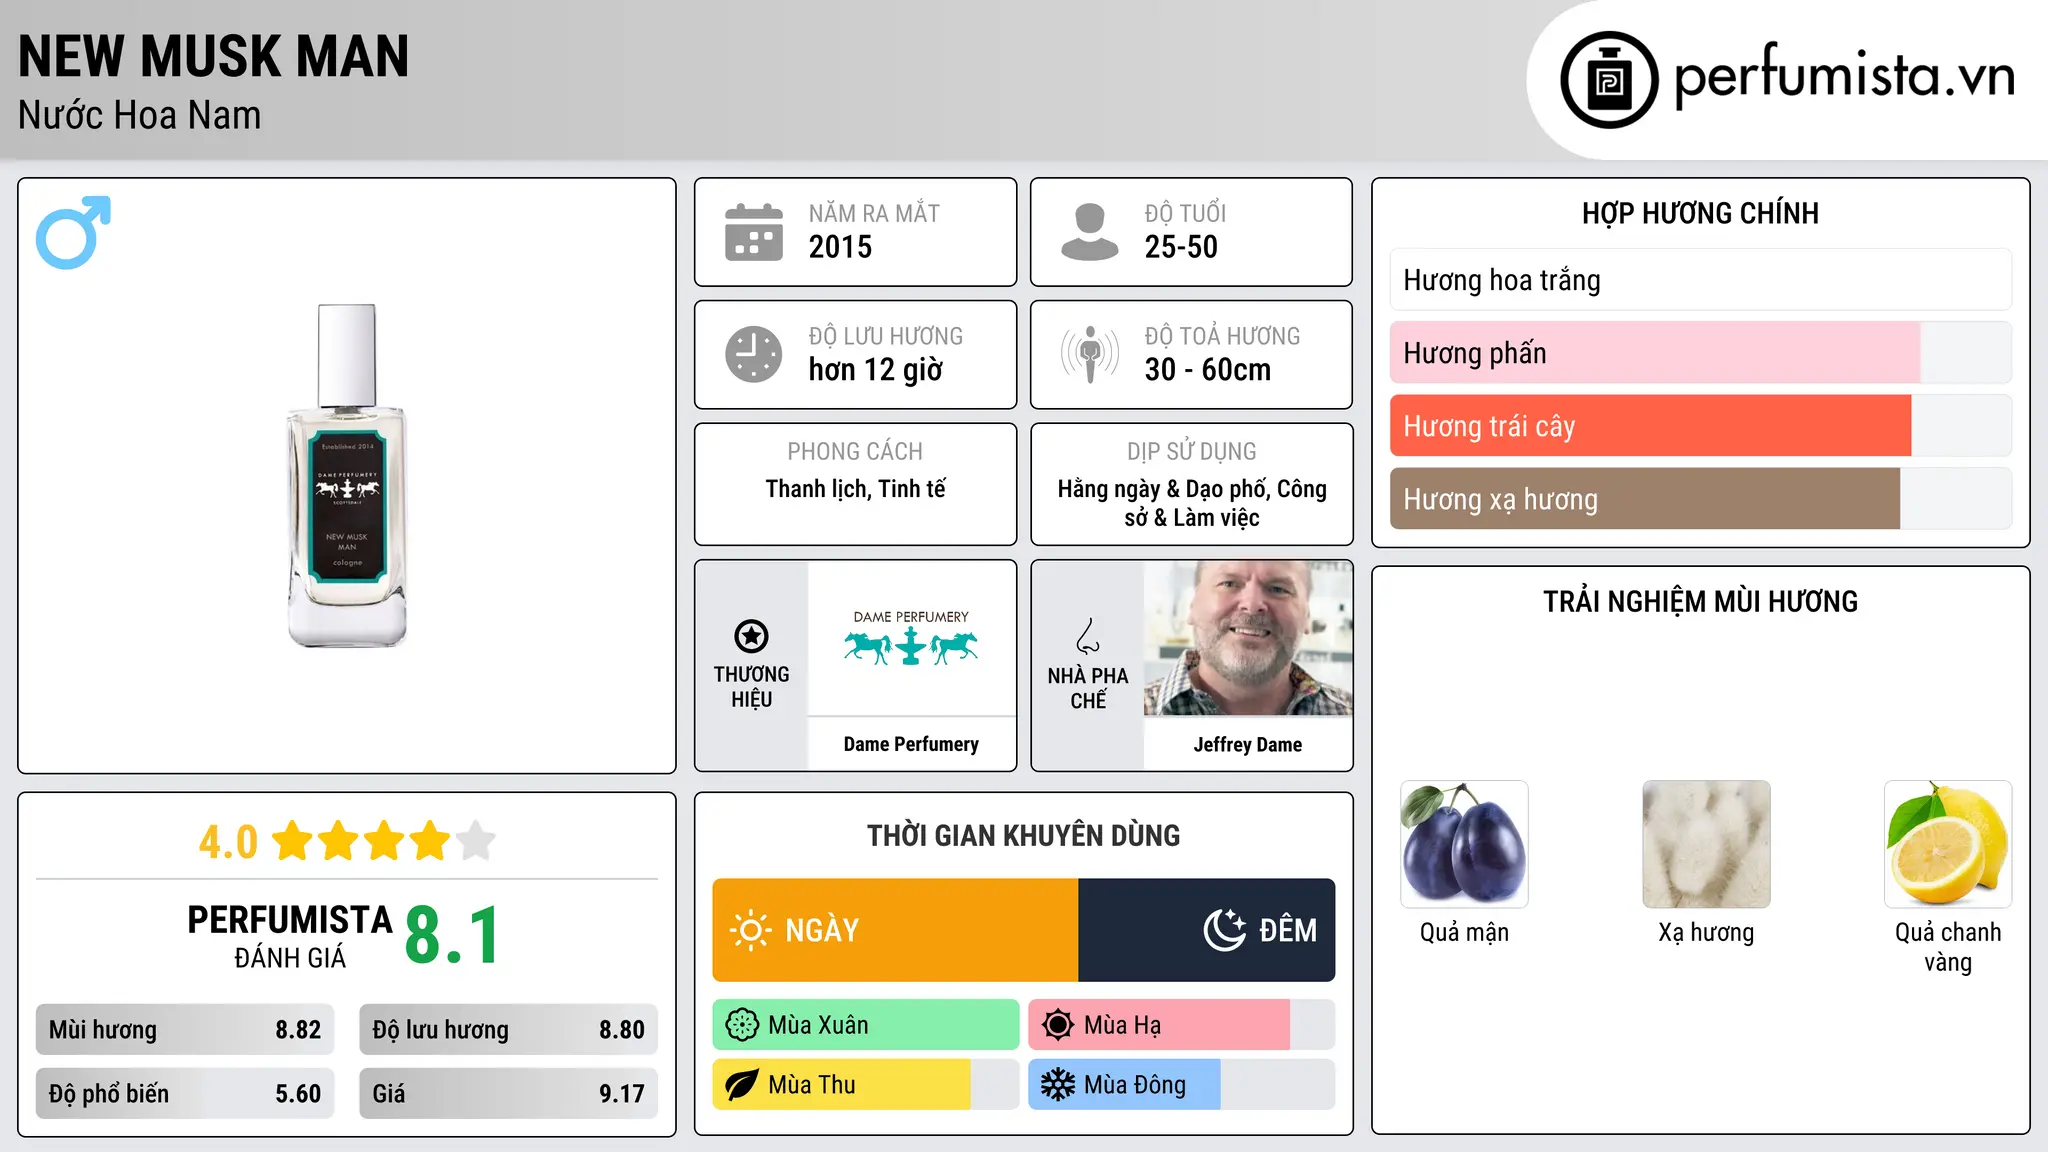Click the first yellow rating star
Viewport: 2048px width, 1152px height.
click(293, 840)
